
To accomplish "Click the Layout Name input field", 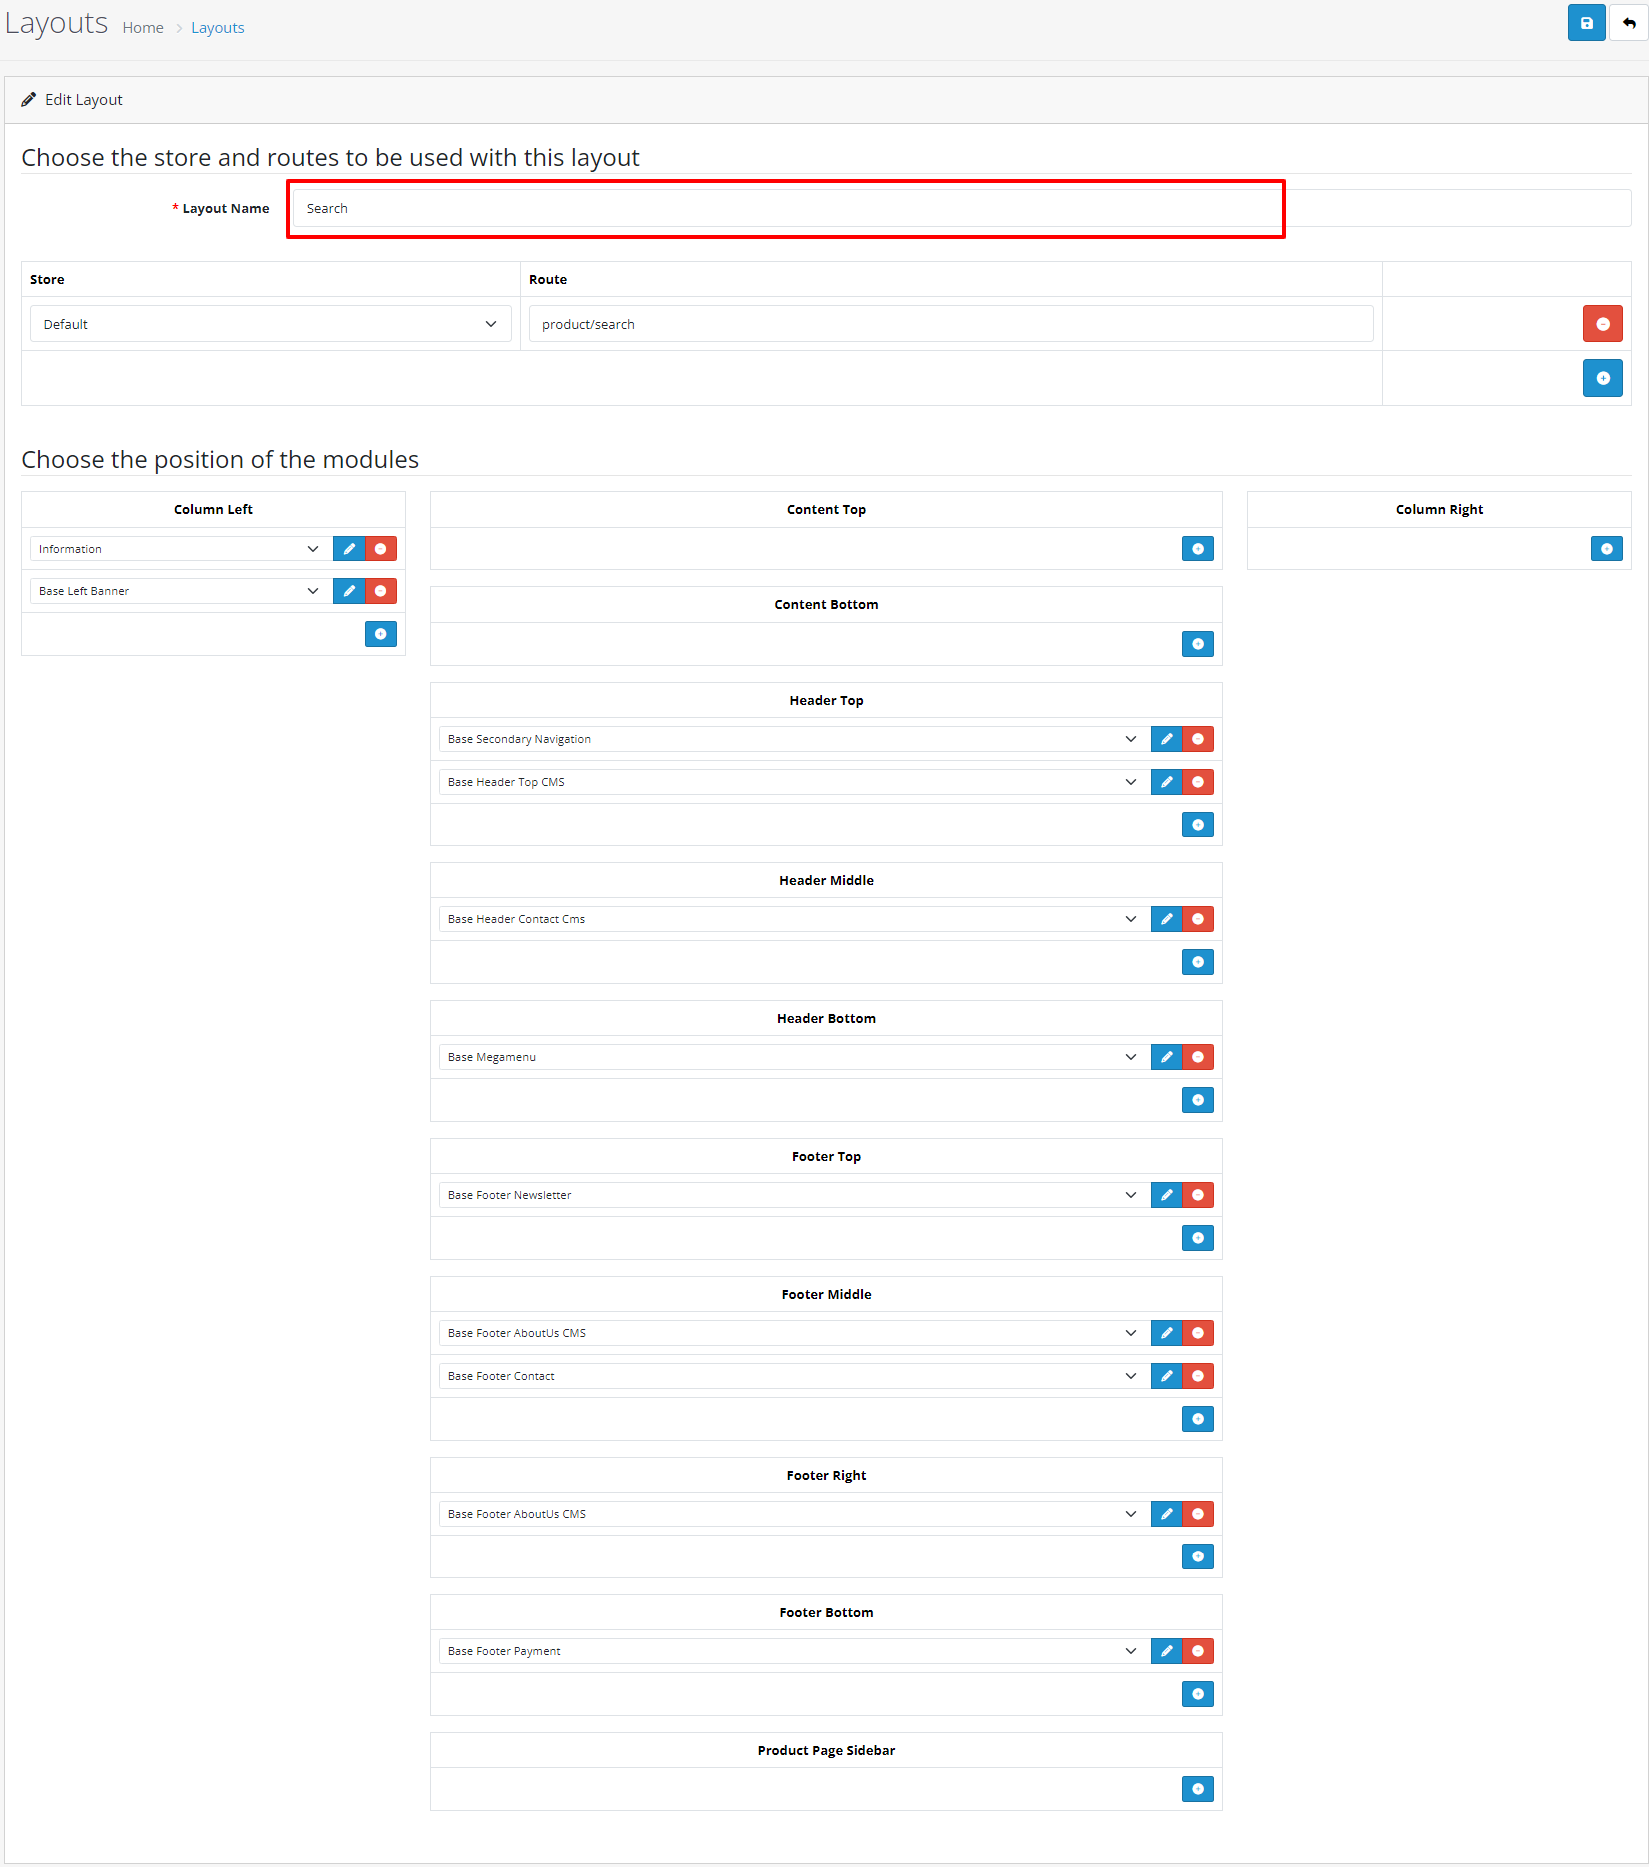I will [x=786, y=209].
